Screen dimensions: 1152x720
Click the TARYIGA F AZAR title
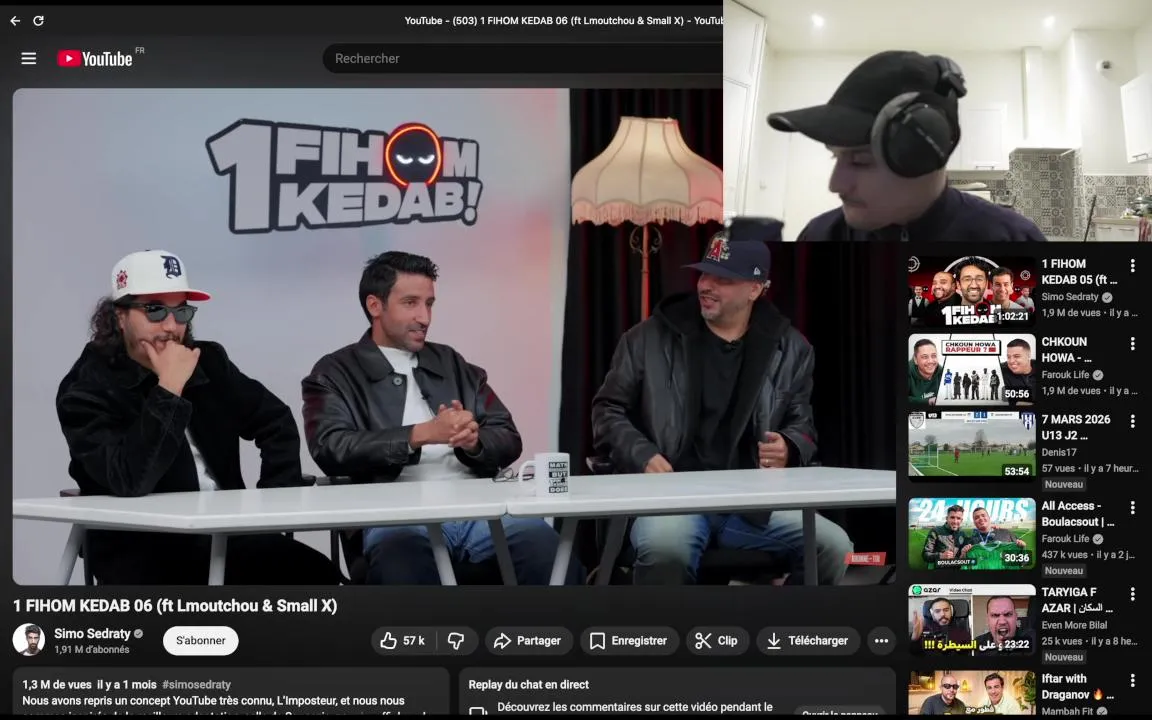[x=1077, y=600]
